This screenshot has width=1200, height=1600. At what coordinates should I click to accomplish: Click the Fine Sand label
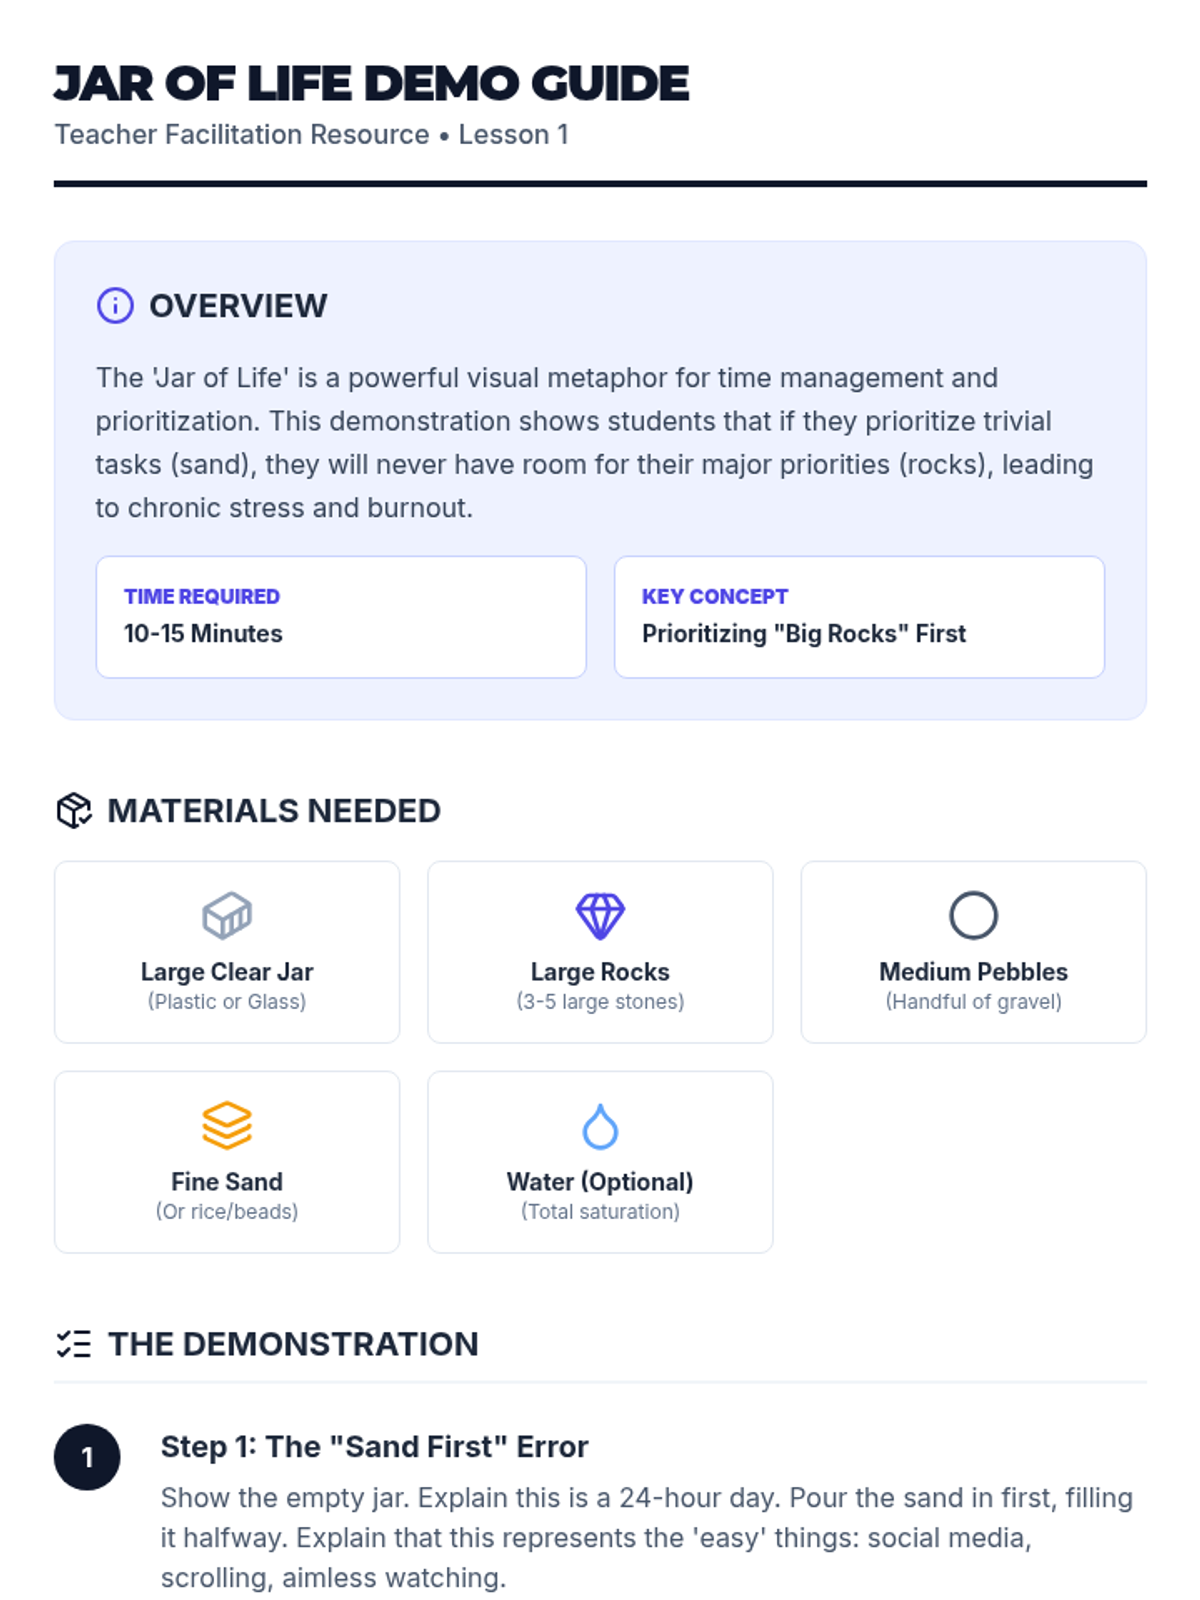(227, 1182)
